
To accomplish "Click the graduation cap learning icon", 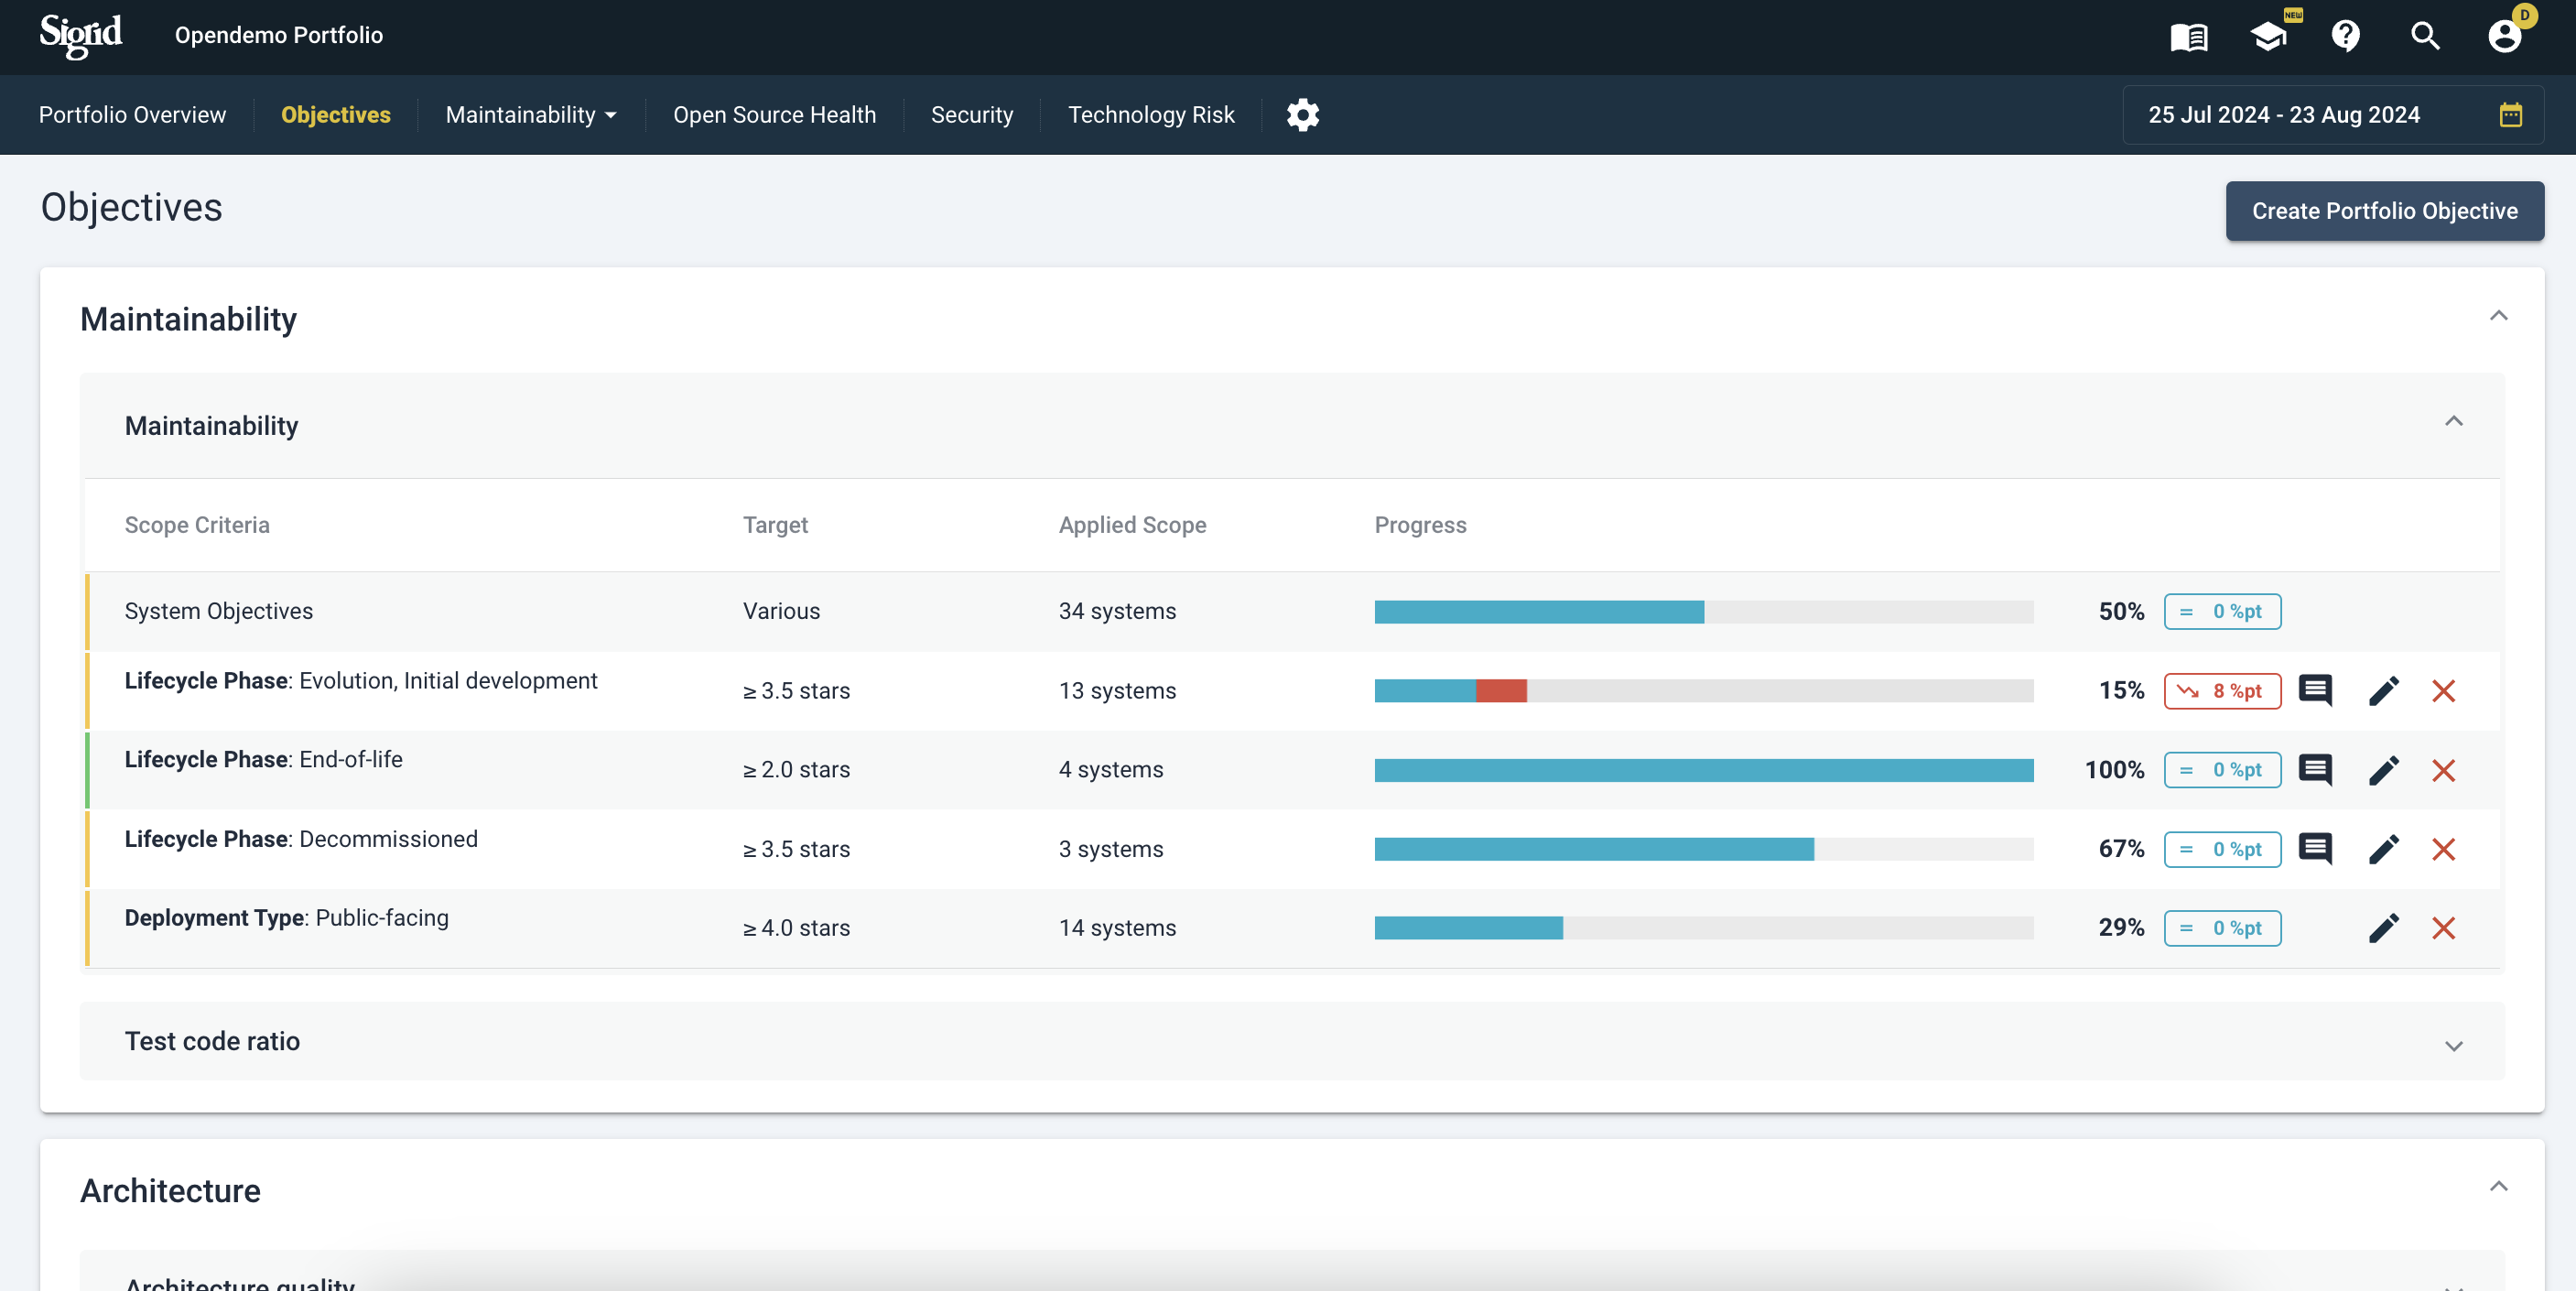I will [2268, 37].
